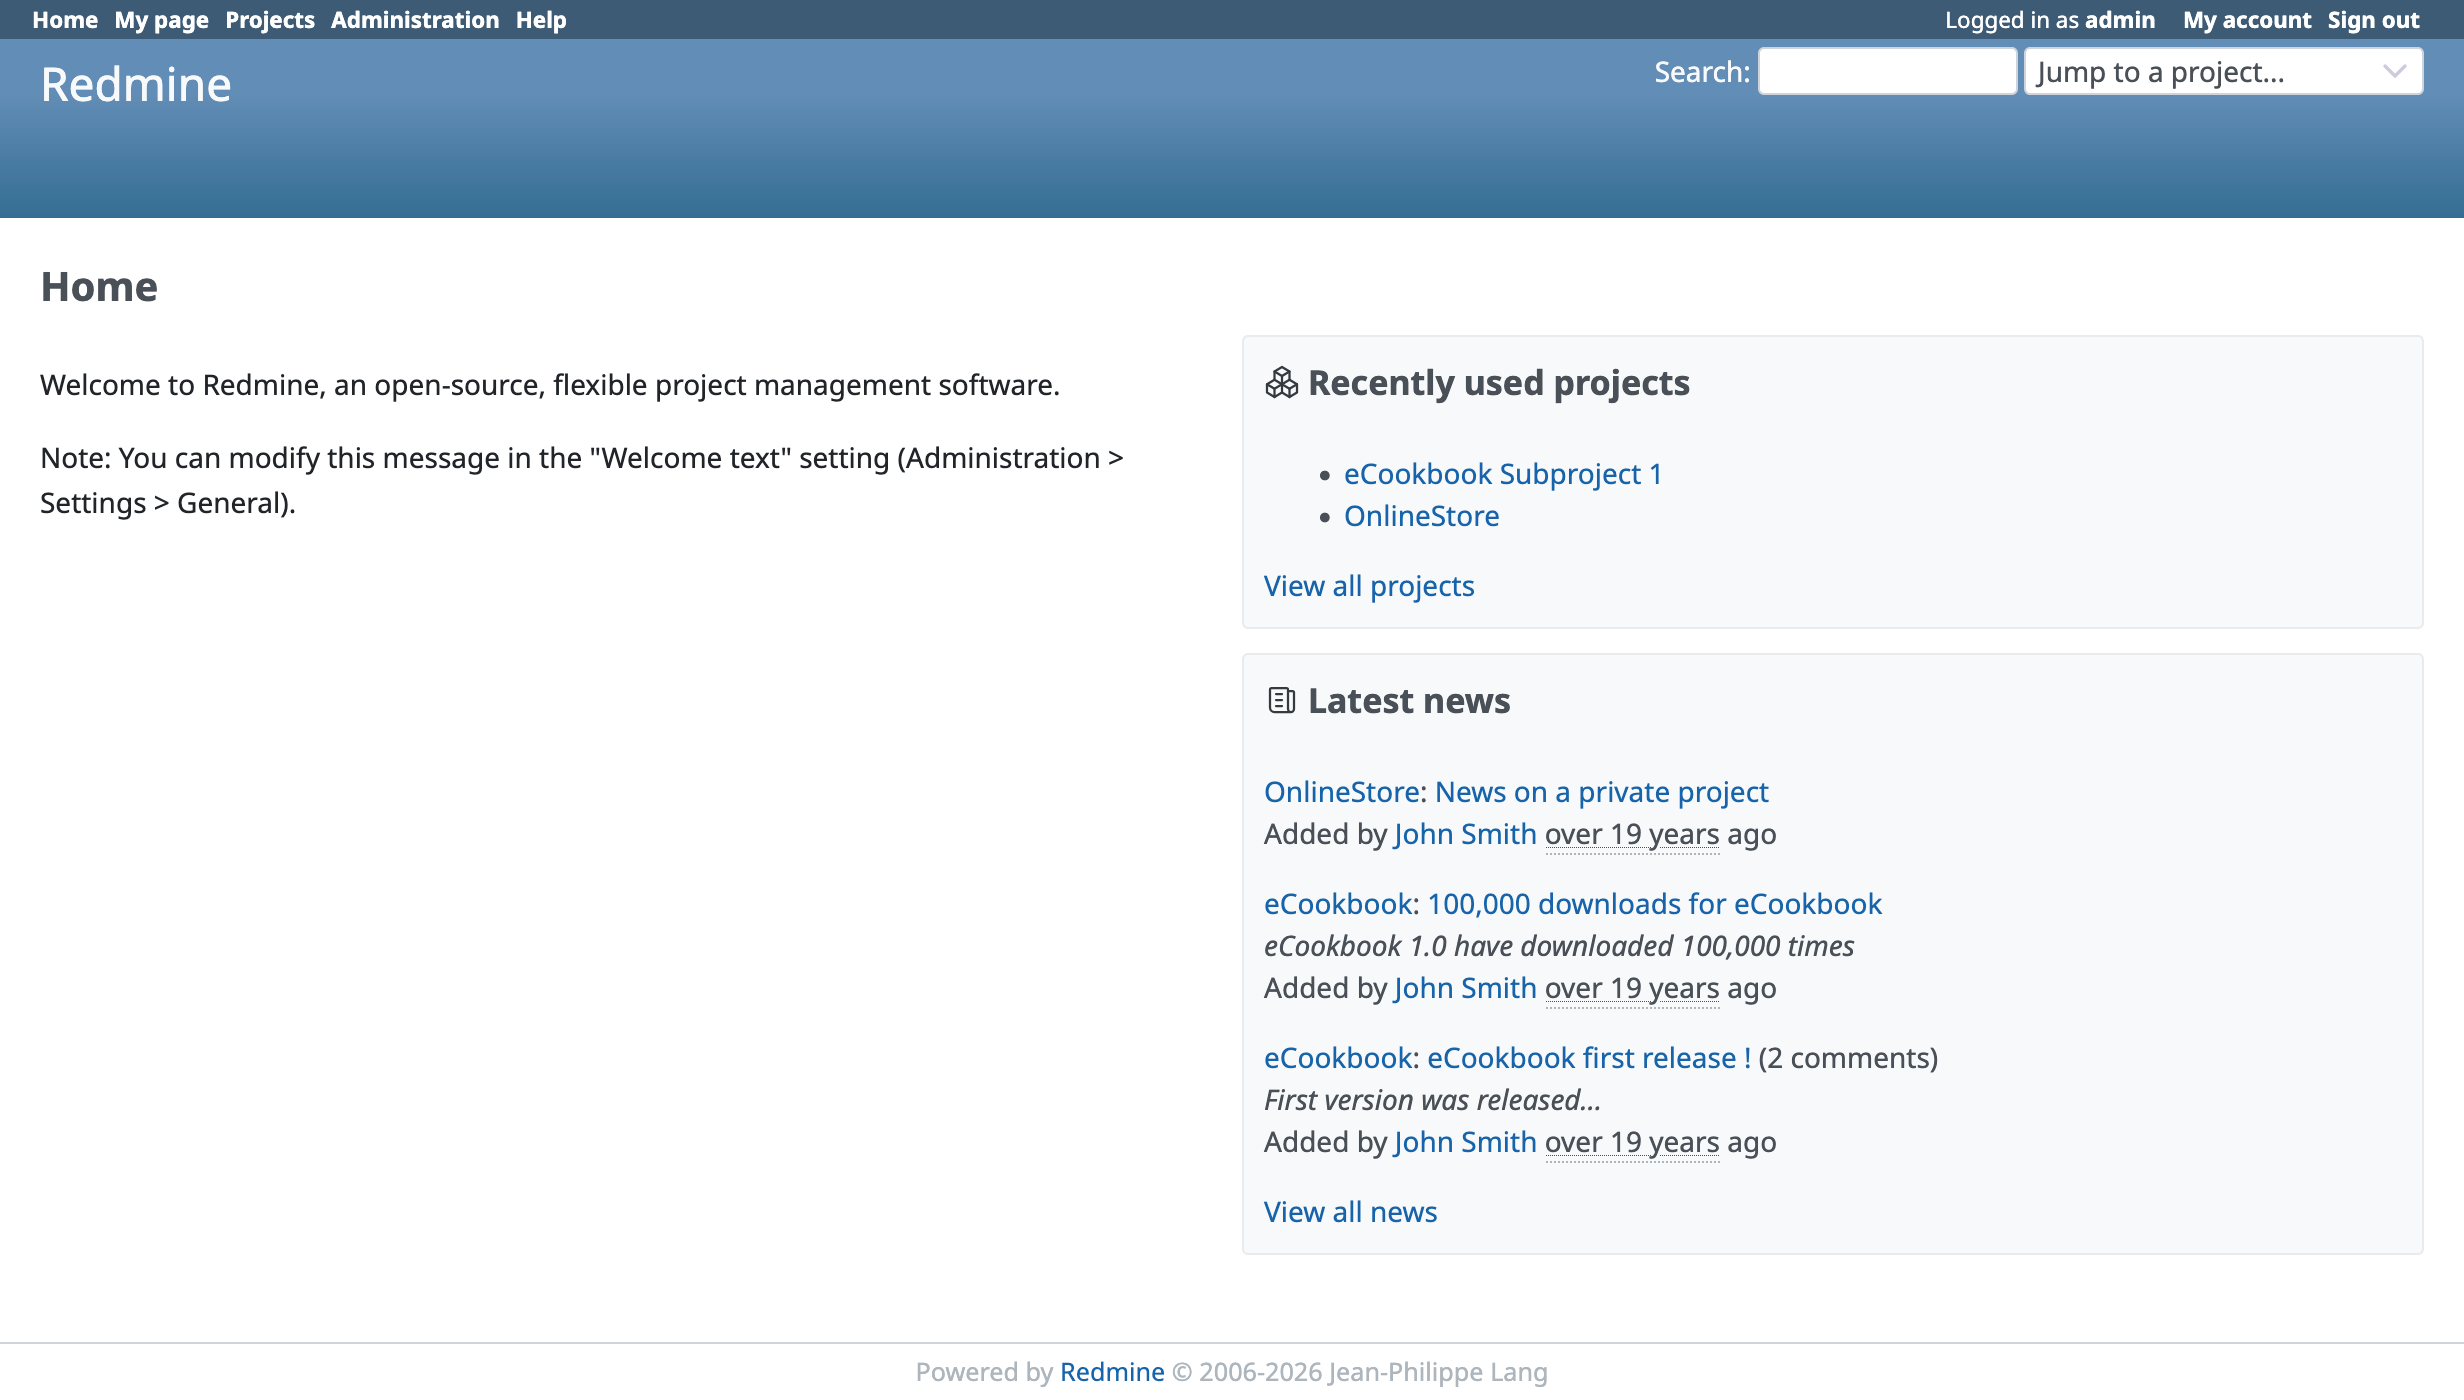Viewport: 2464px width, 1400px height.
Task: Open the OnlineStore recent project link
Action: 1420,516
